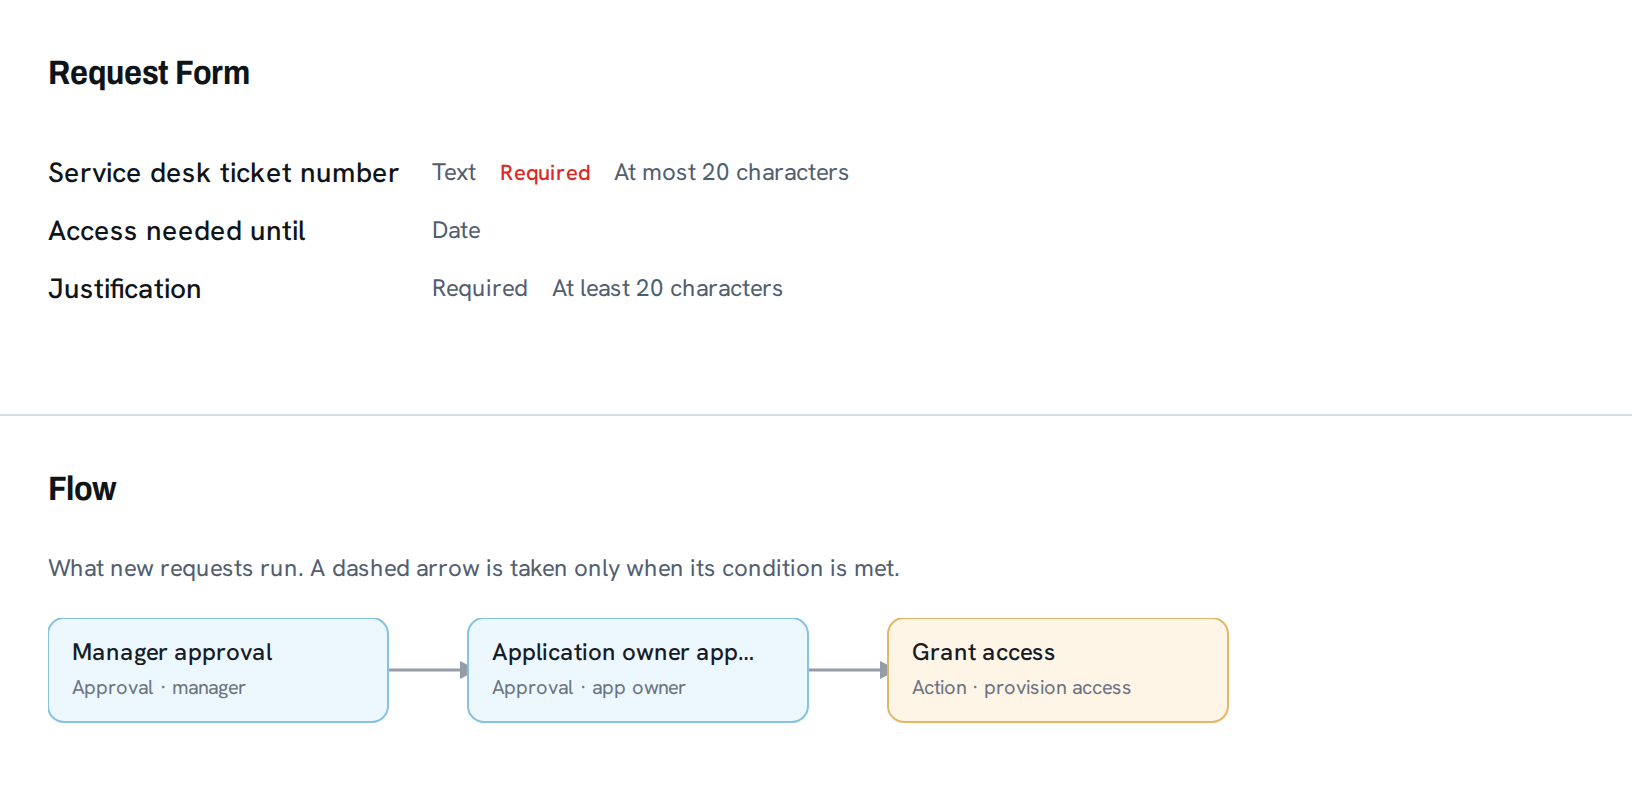Click the "Flow" section heading

click(82, 489)
